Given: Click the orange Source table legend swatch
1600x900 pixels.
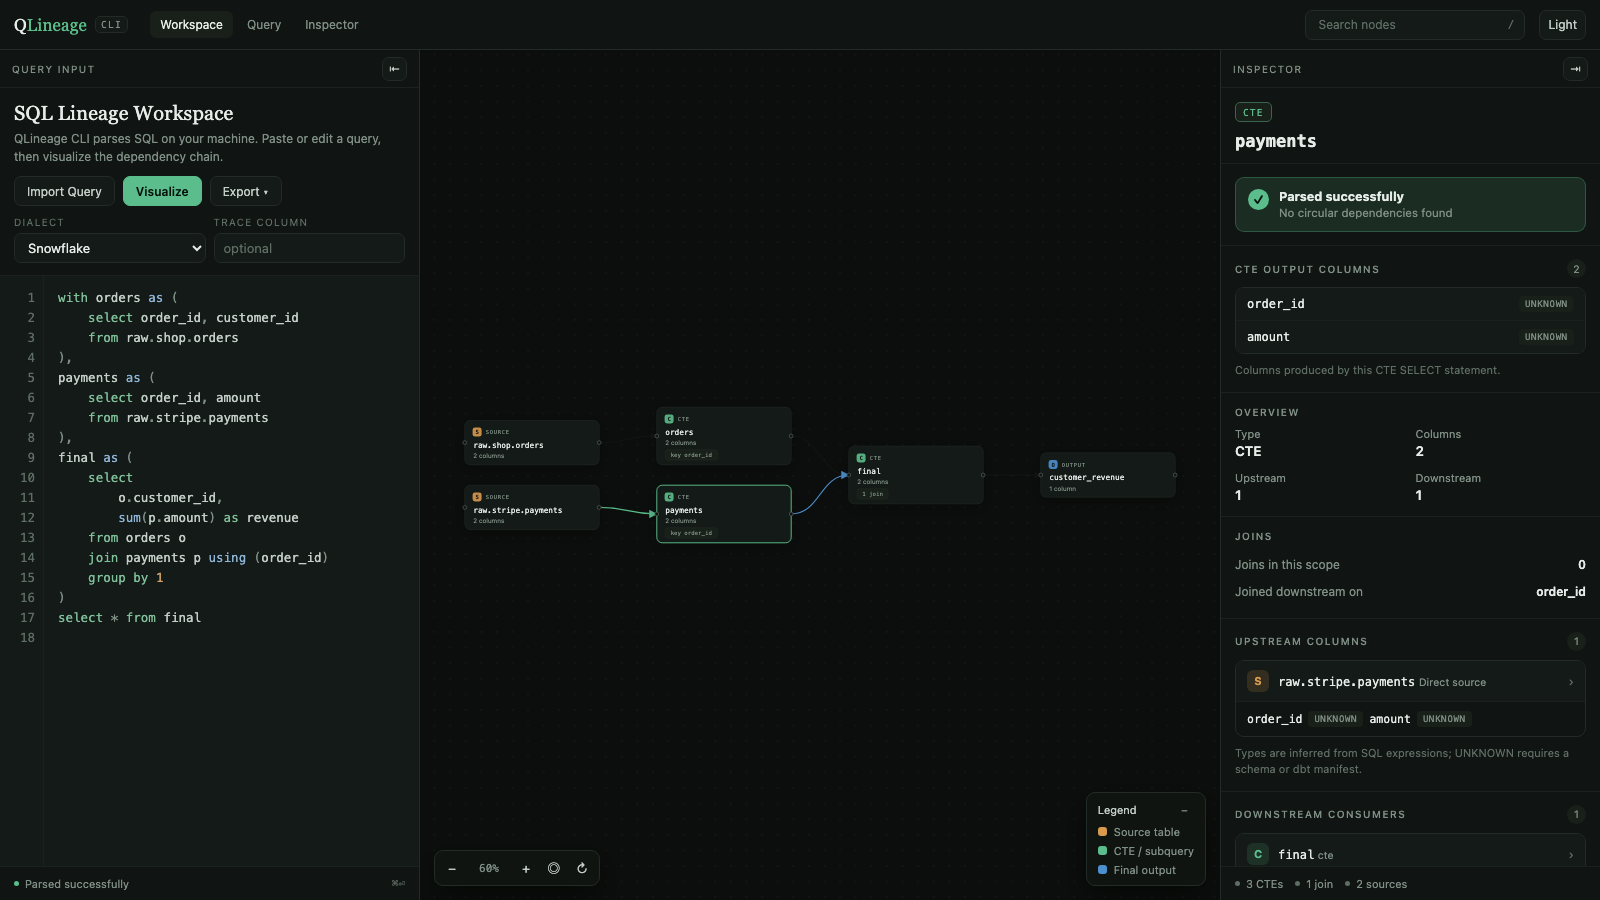Looking at the screenshot, I should 1102,832.
